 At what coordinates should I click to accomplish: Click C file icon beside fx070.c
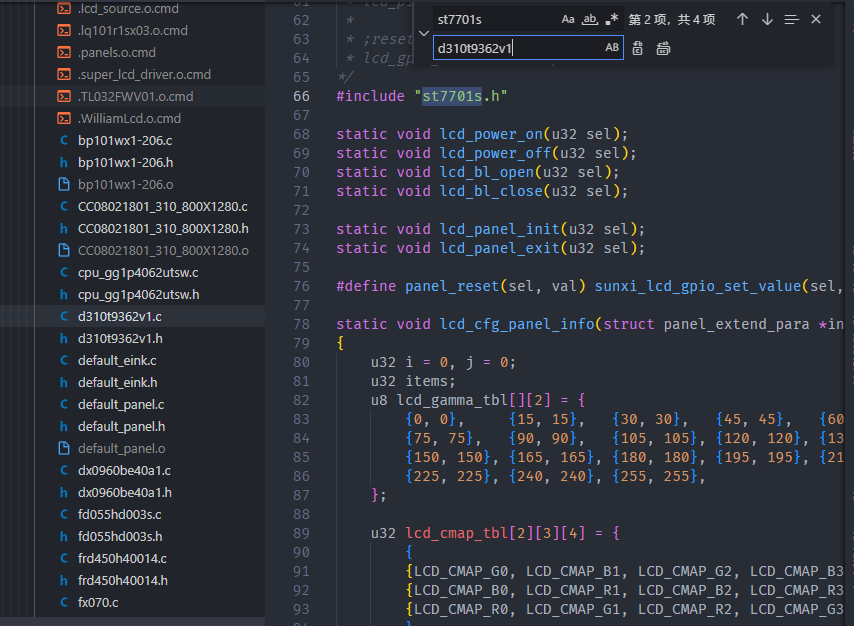tap(63, 603)
